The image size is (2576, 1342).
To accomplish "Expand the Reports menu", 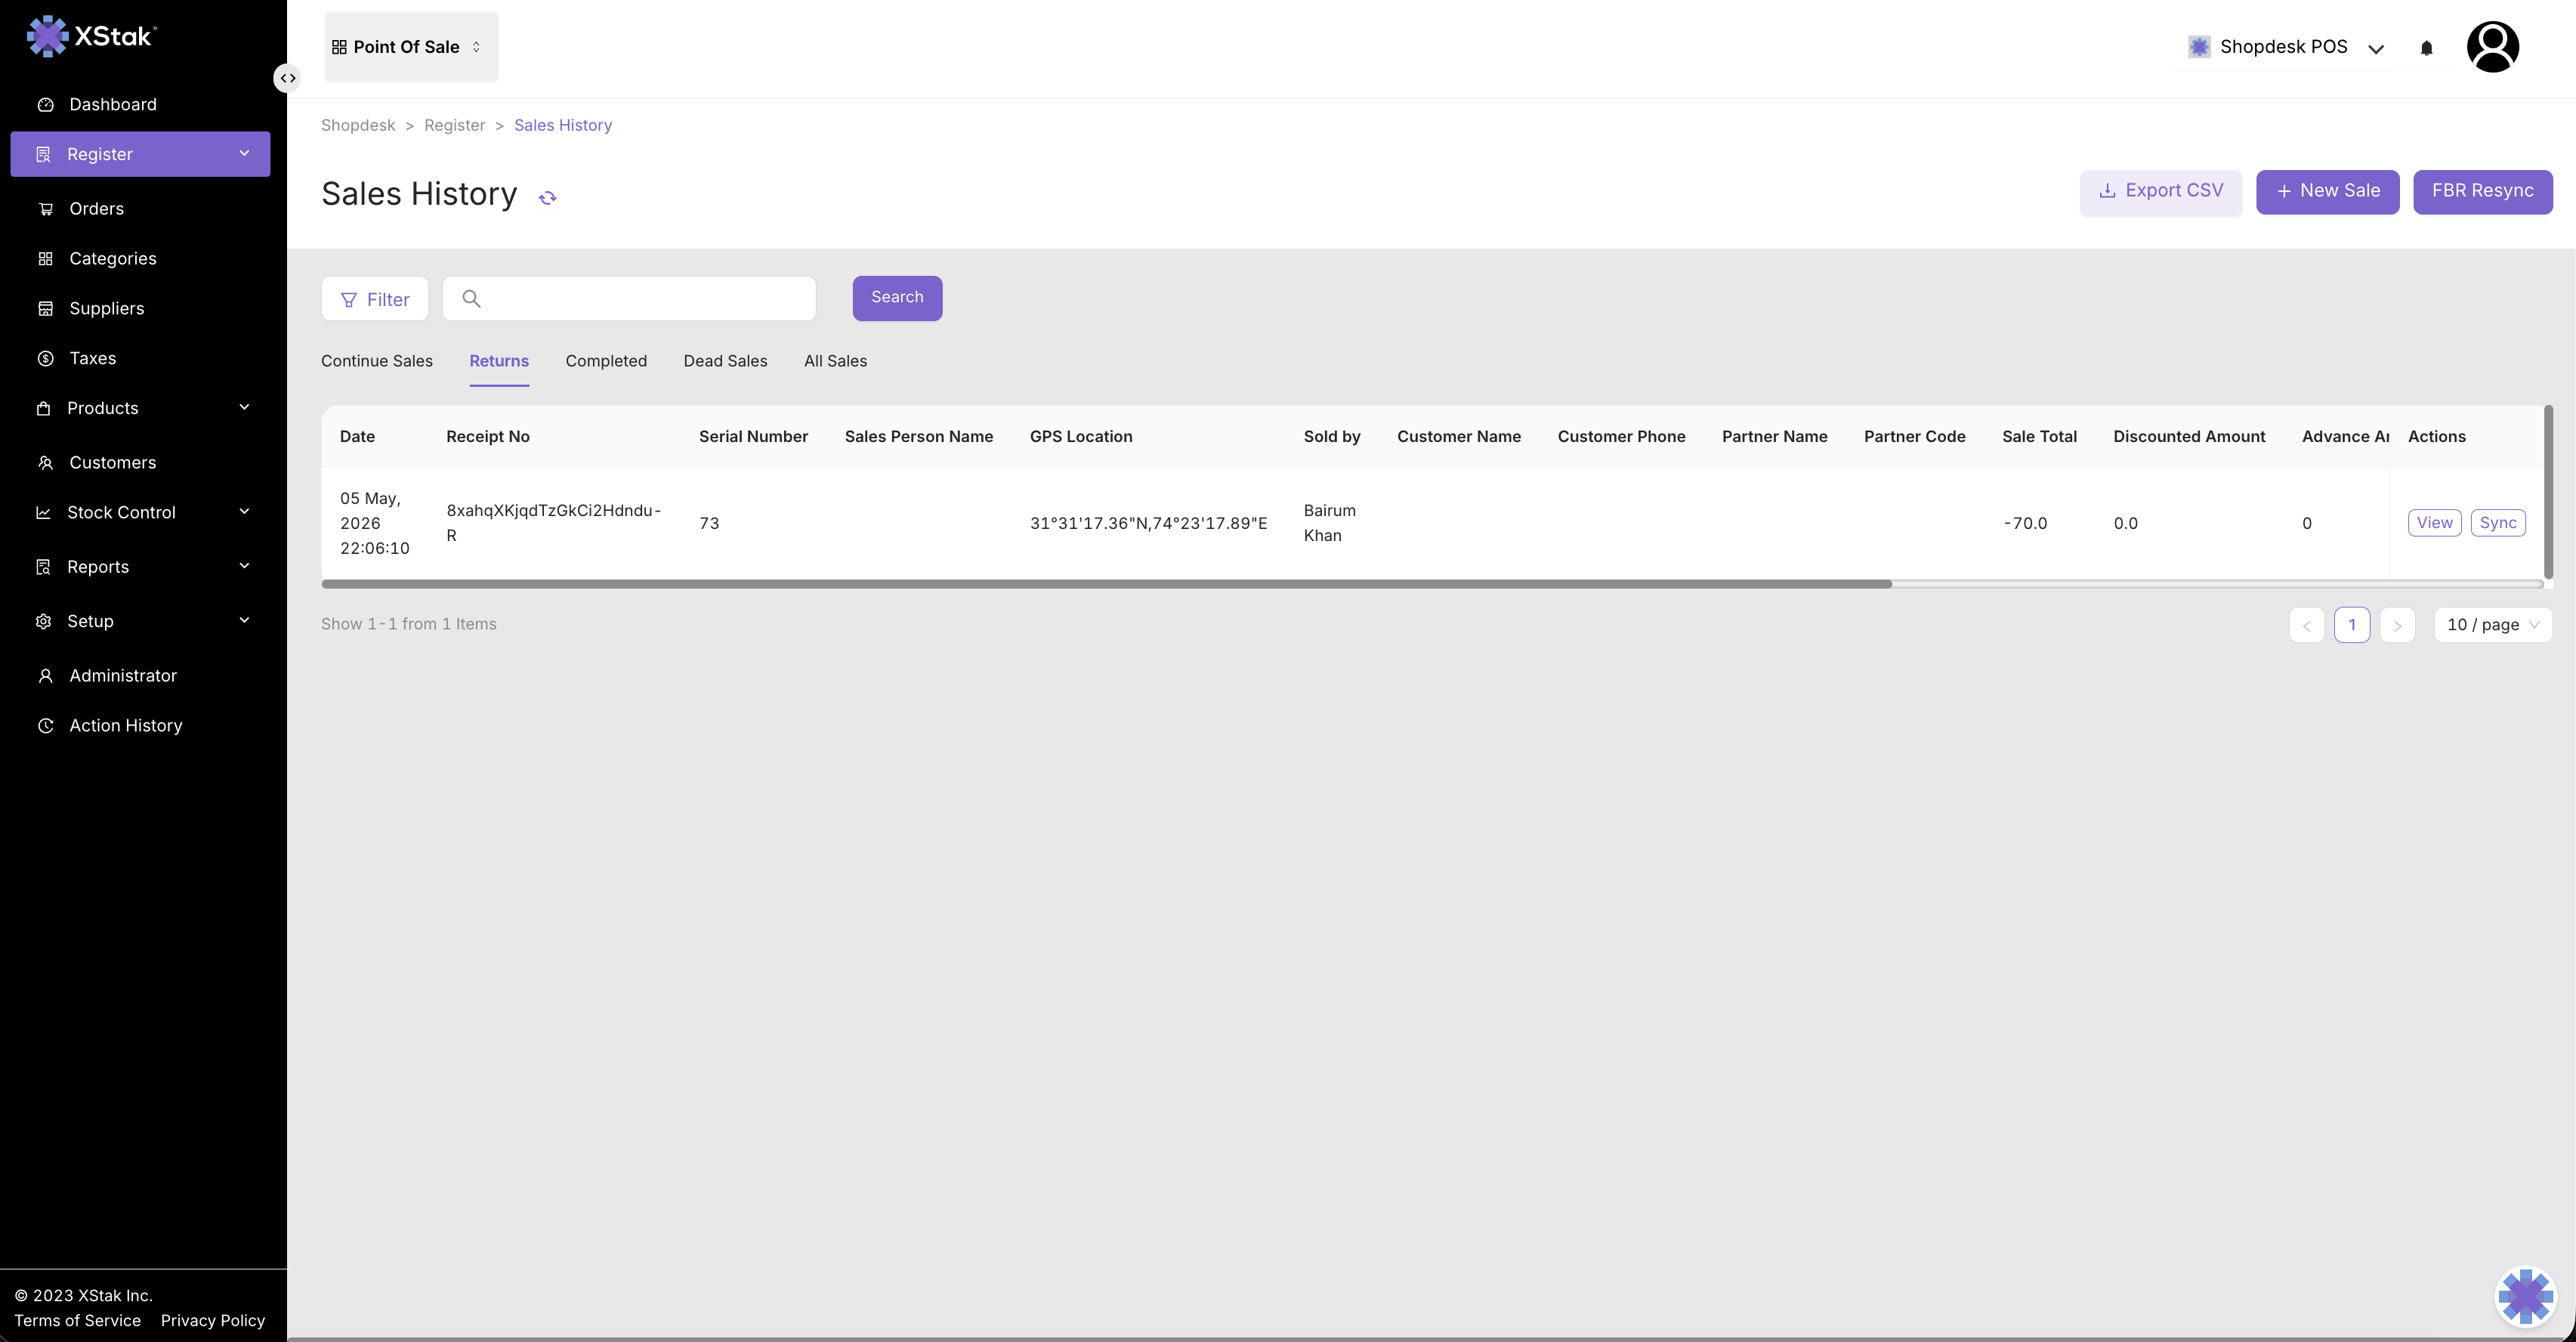I will pos(140,566).
